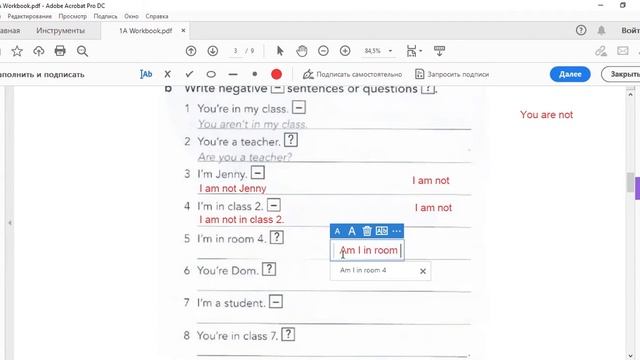Go to previous page with up arrow
Screen dimensions: 640x360
(x=191, y=51)
